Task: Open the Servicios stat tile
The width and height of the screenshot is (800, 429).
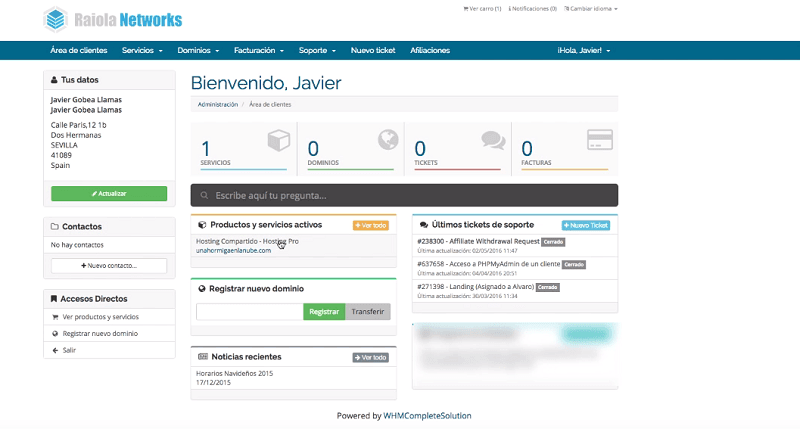Action: point(243,149)
